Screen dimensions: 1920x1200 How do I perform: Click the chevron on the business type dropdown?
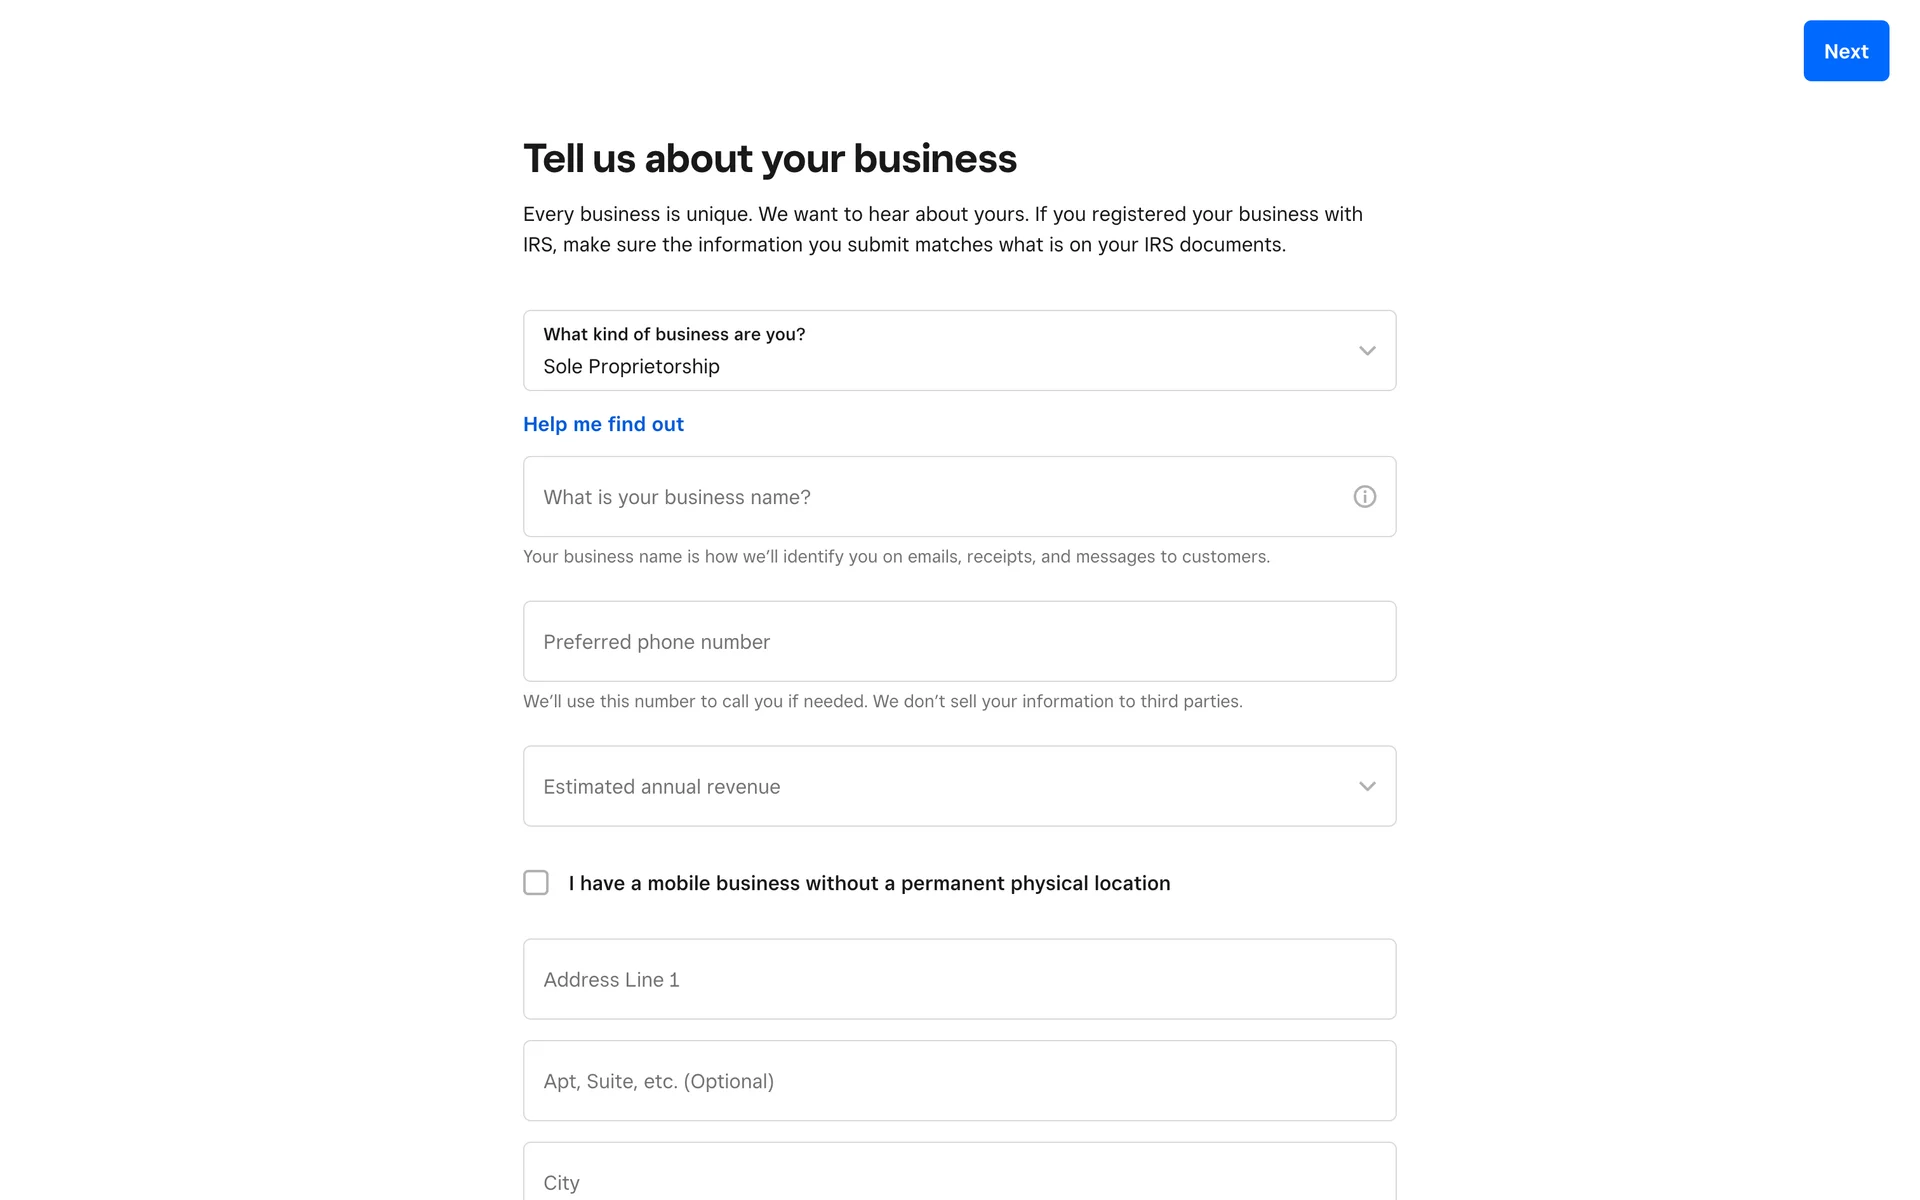[x=1367, y=351]
